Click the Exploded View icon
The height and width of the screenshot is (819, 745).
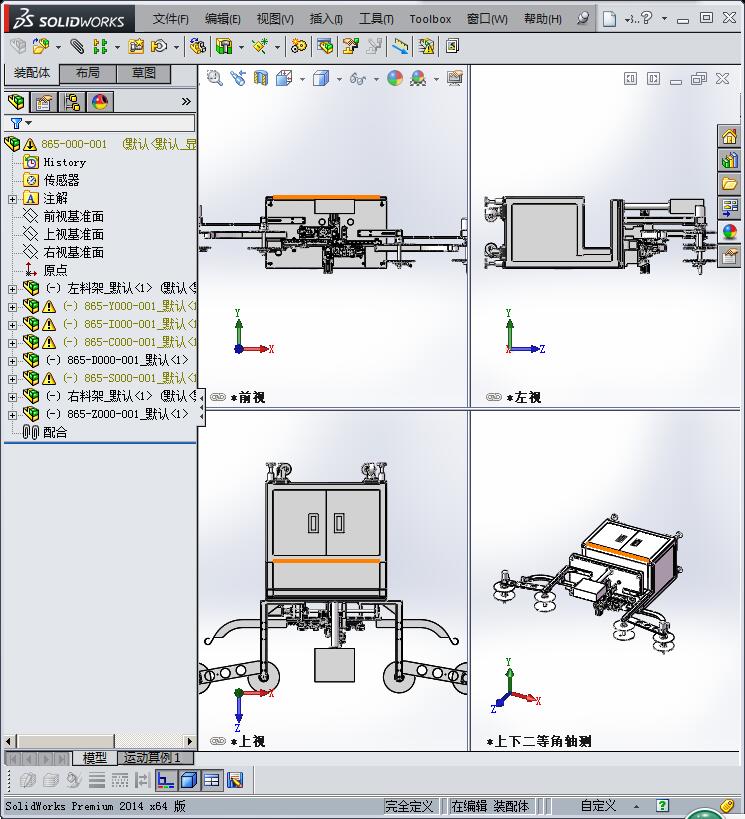[x=351, y=46]
